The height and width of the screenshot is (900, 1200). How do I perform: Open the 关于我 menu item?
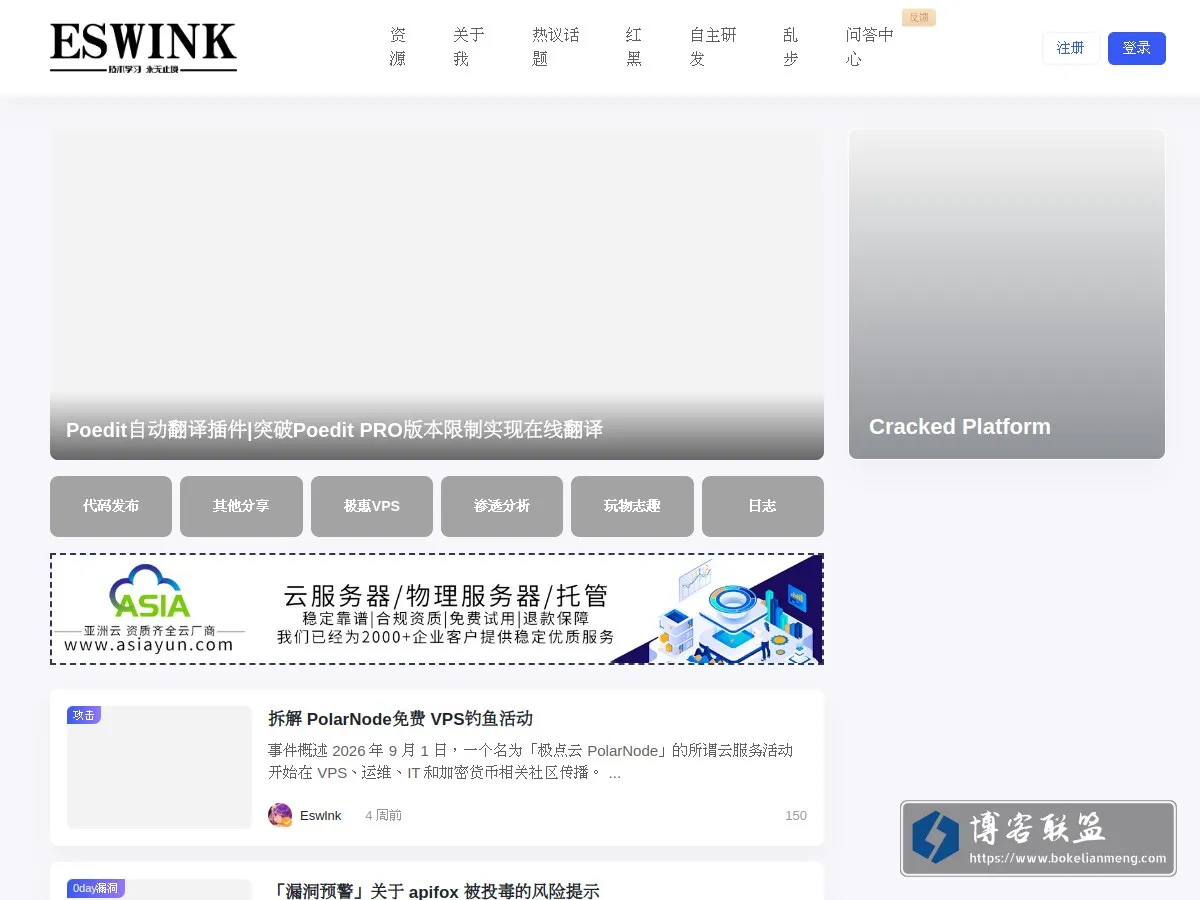click(469, 47)
